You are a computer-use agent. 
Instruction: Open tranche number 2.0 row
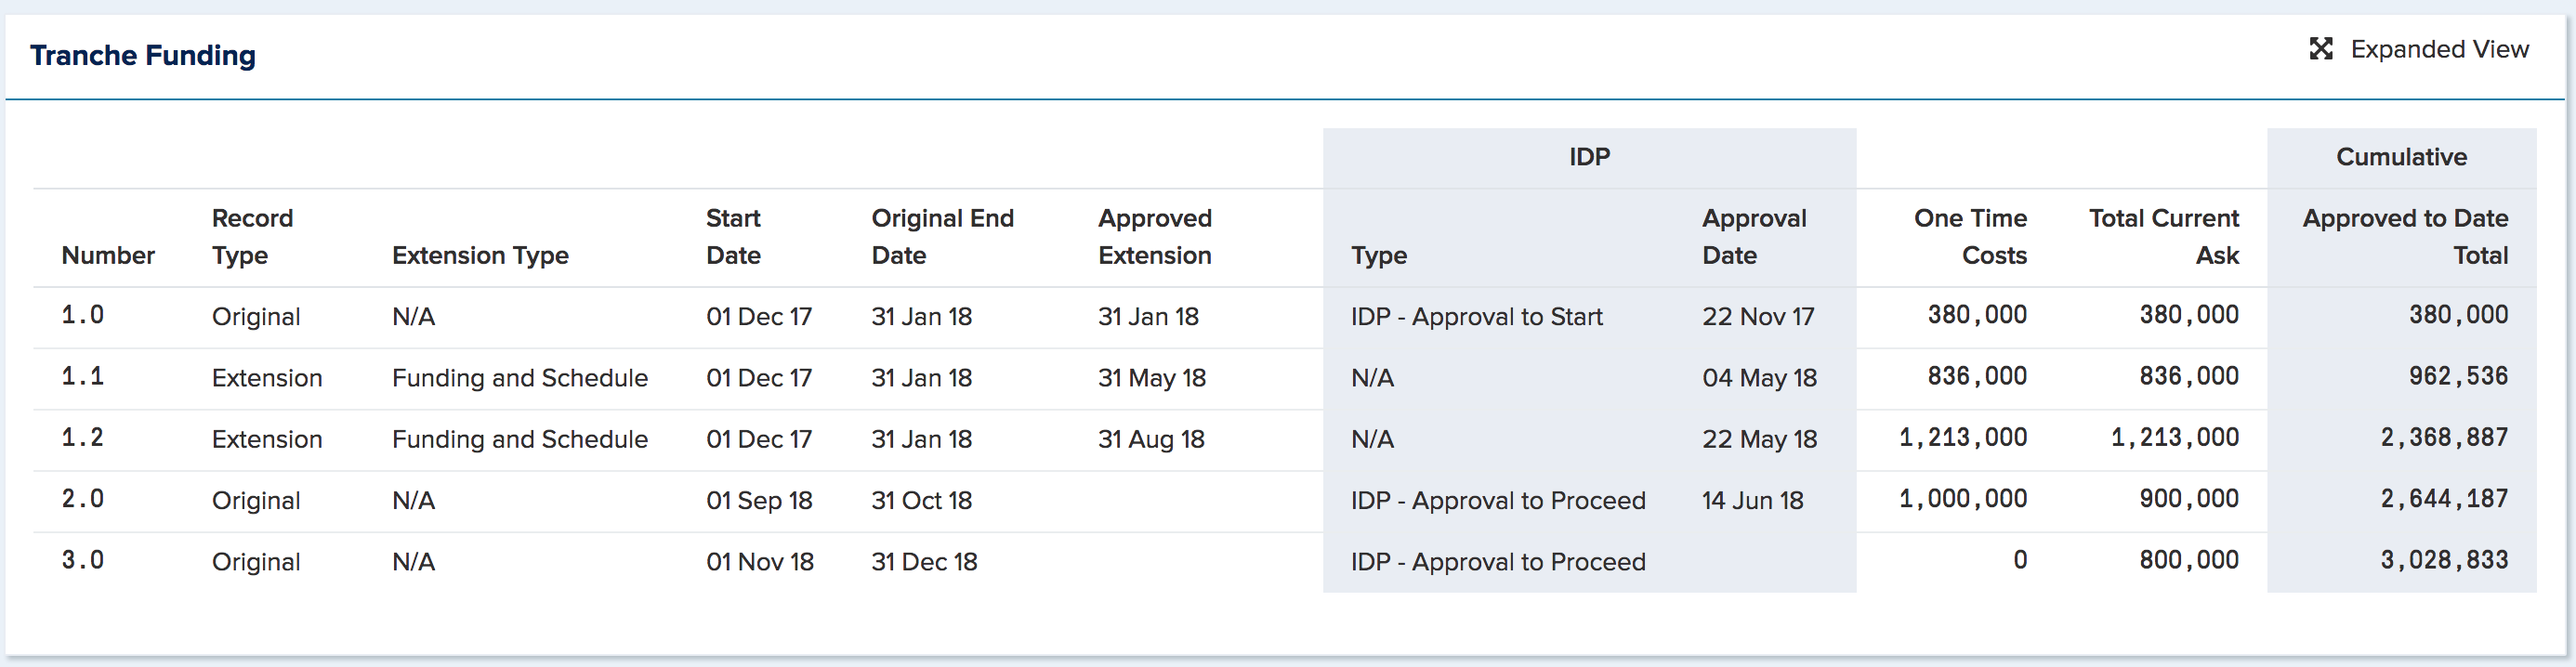[1285, 501]
